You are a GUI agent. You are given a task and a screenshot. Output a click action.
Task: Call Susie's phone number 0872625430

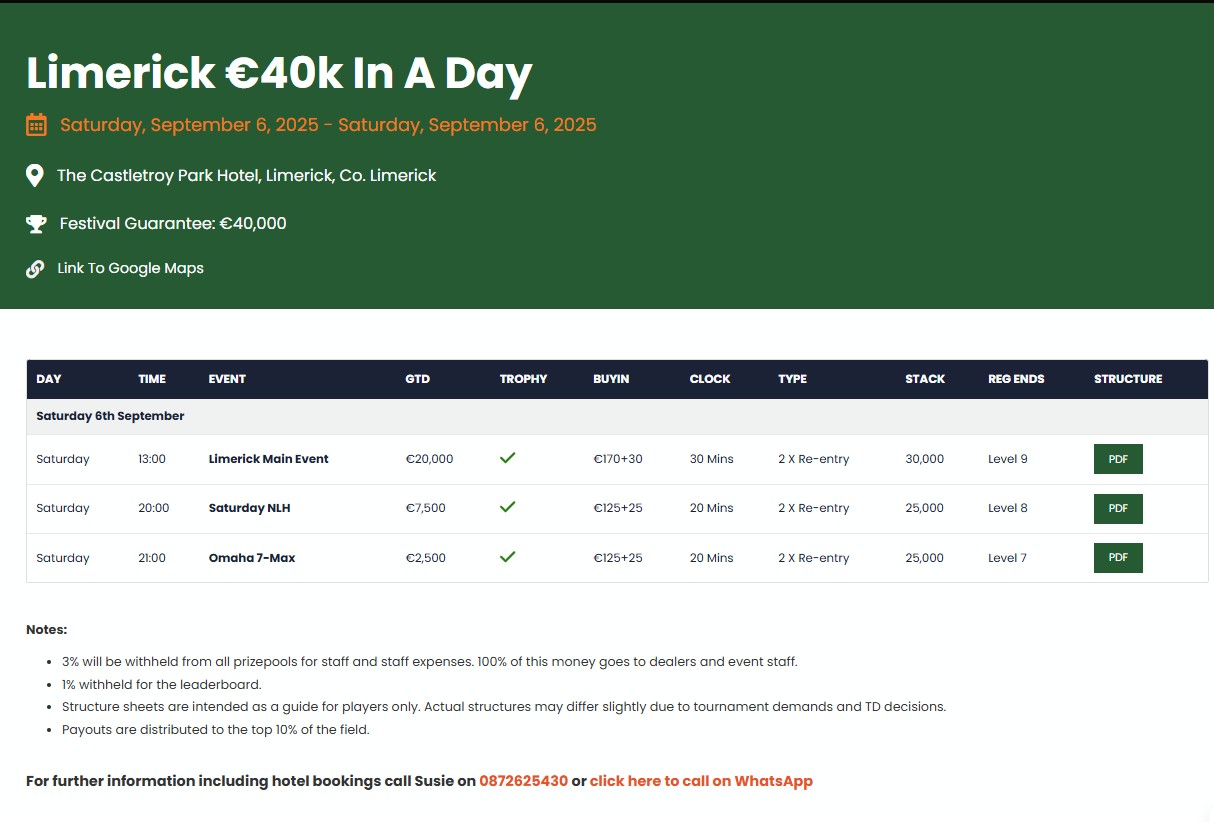523,781
